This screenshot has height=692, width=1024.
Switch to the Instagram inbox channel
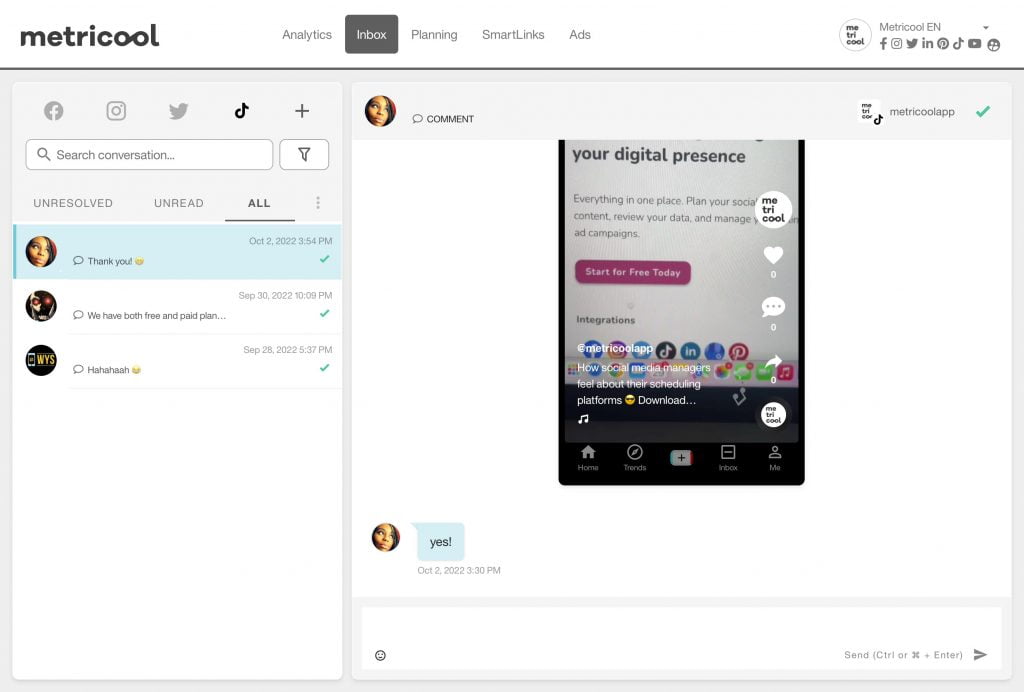point(116,111)
